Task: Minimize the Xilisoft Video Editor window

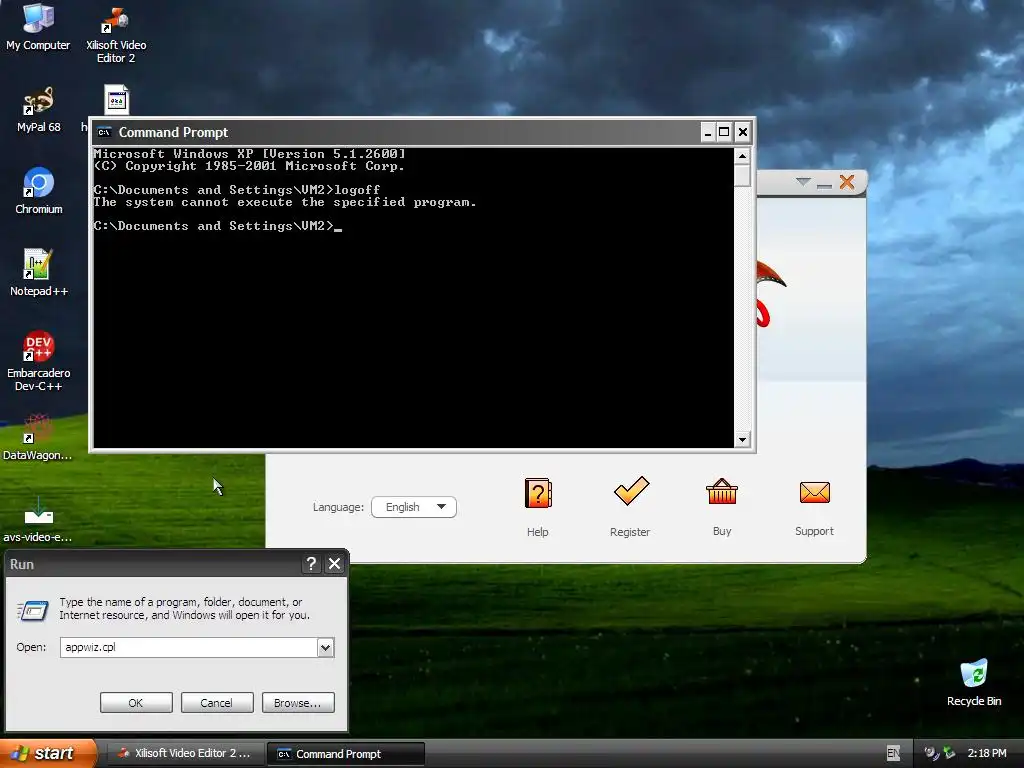Action: point(824,185)
